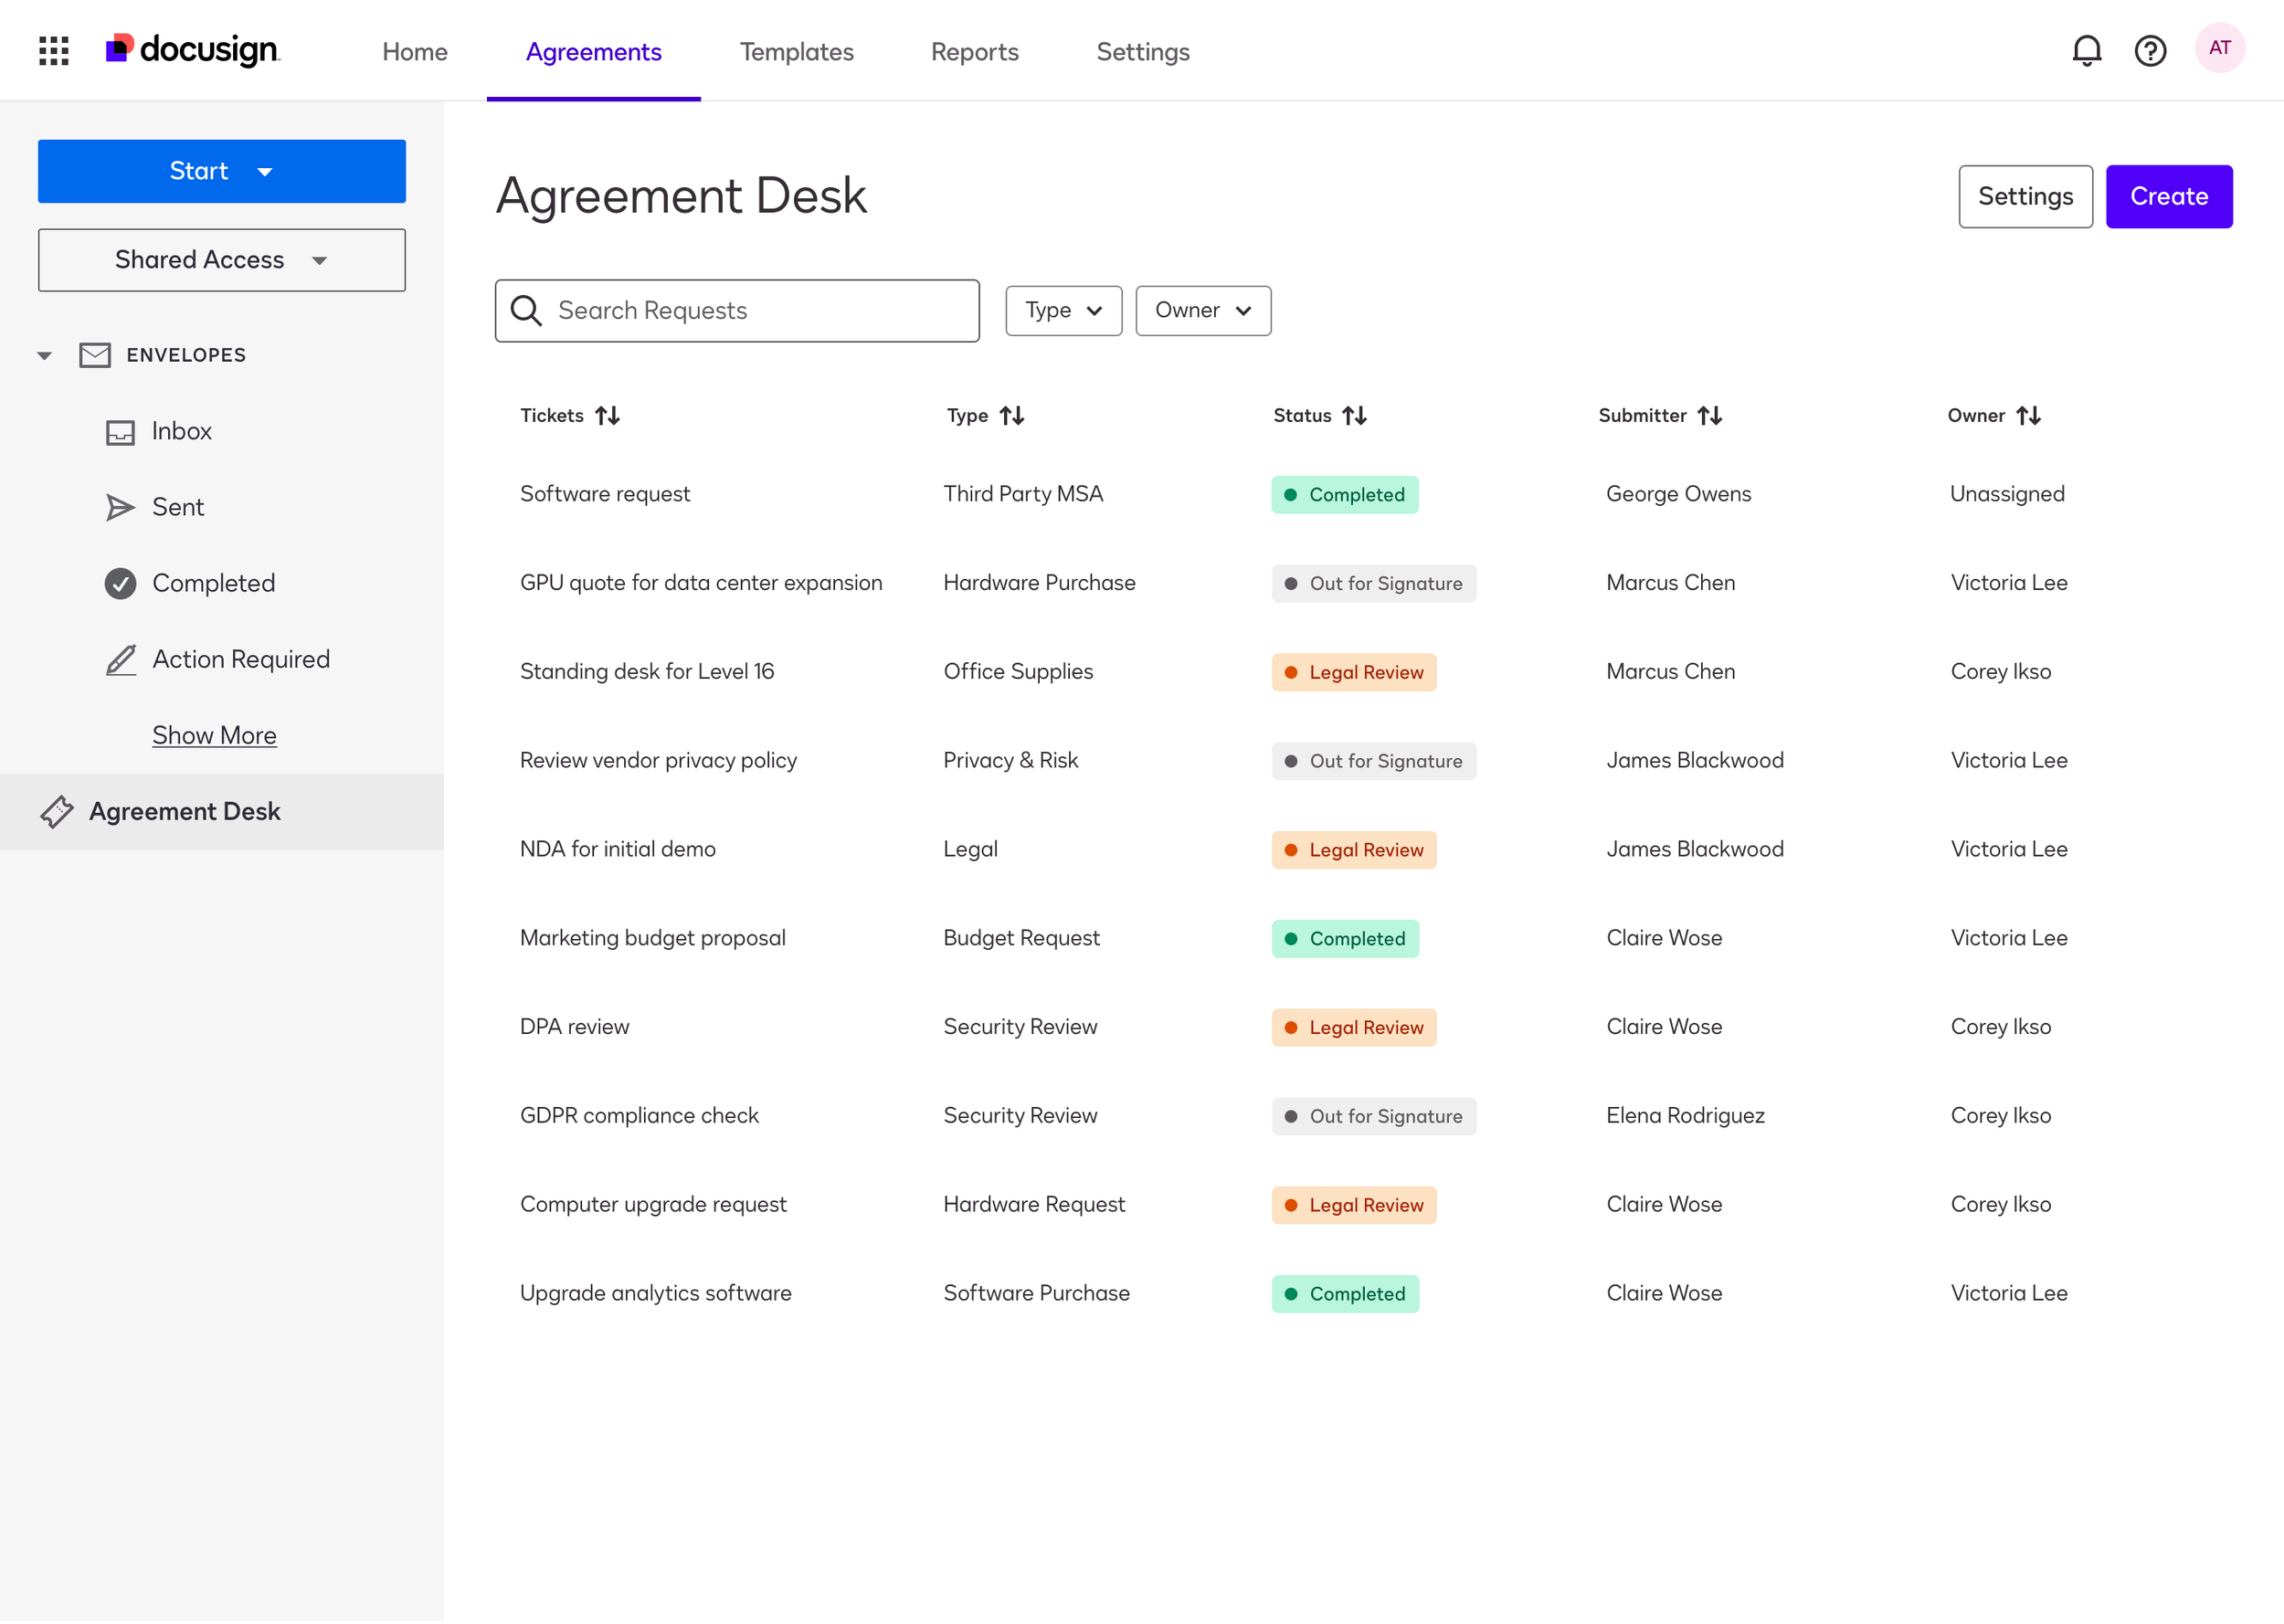Sort table by Submitter arrows

[x=1709, y=416]
